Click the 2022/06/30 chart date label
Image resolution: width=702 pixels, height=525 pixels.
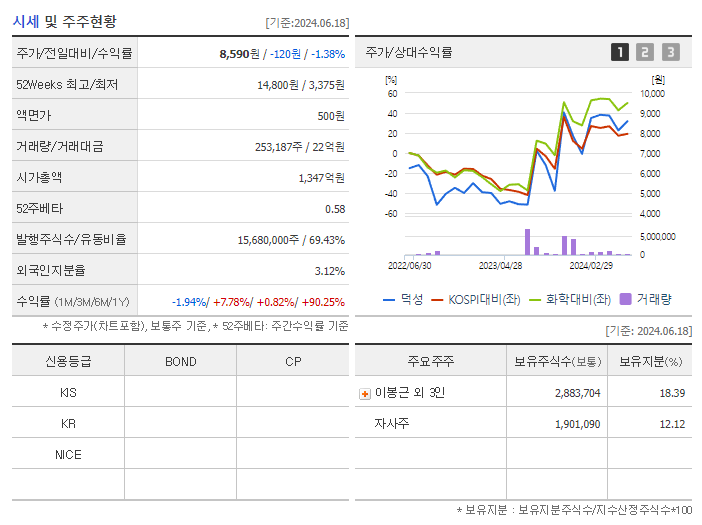tap(409, 266)
